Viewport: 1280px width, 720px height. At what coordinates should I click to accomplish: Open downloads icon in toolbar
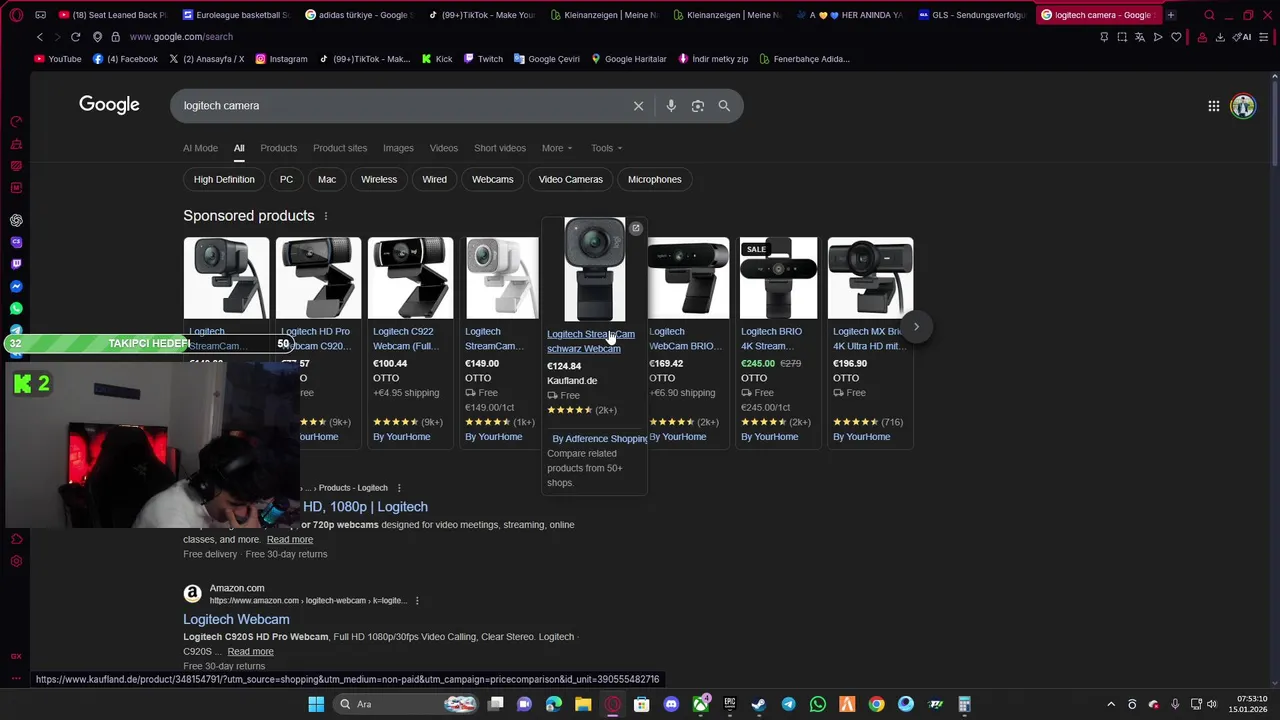tap(1220, 37)
